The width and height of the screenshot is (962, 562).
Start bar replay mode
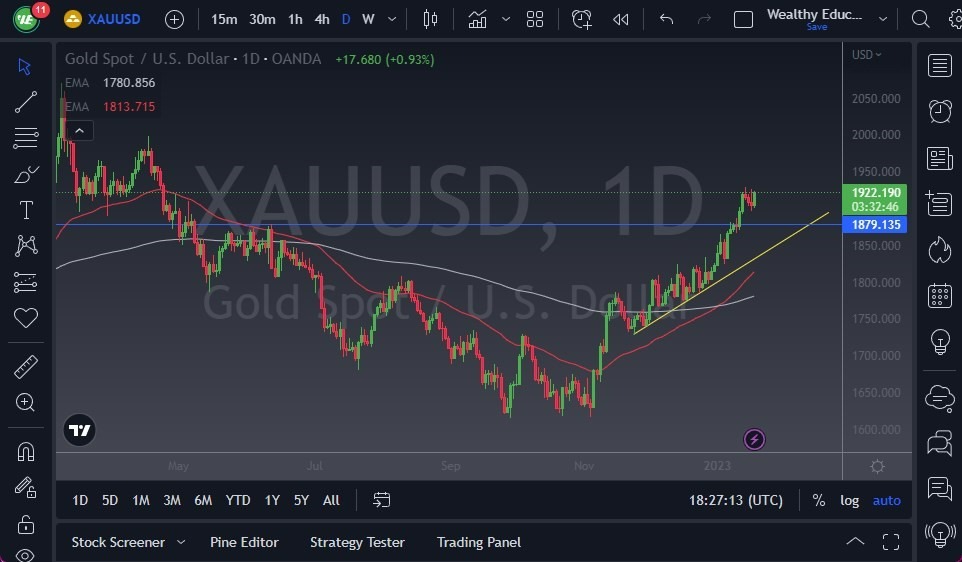coord(620,20)
